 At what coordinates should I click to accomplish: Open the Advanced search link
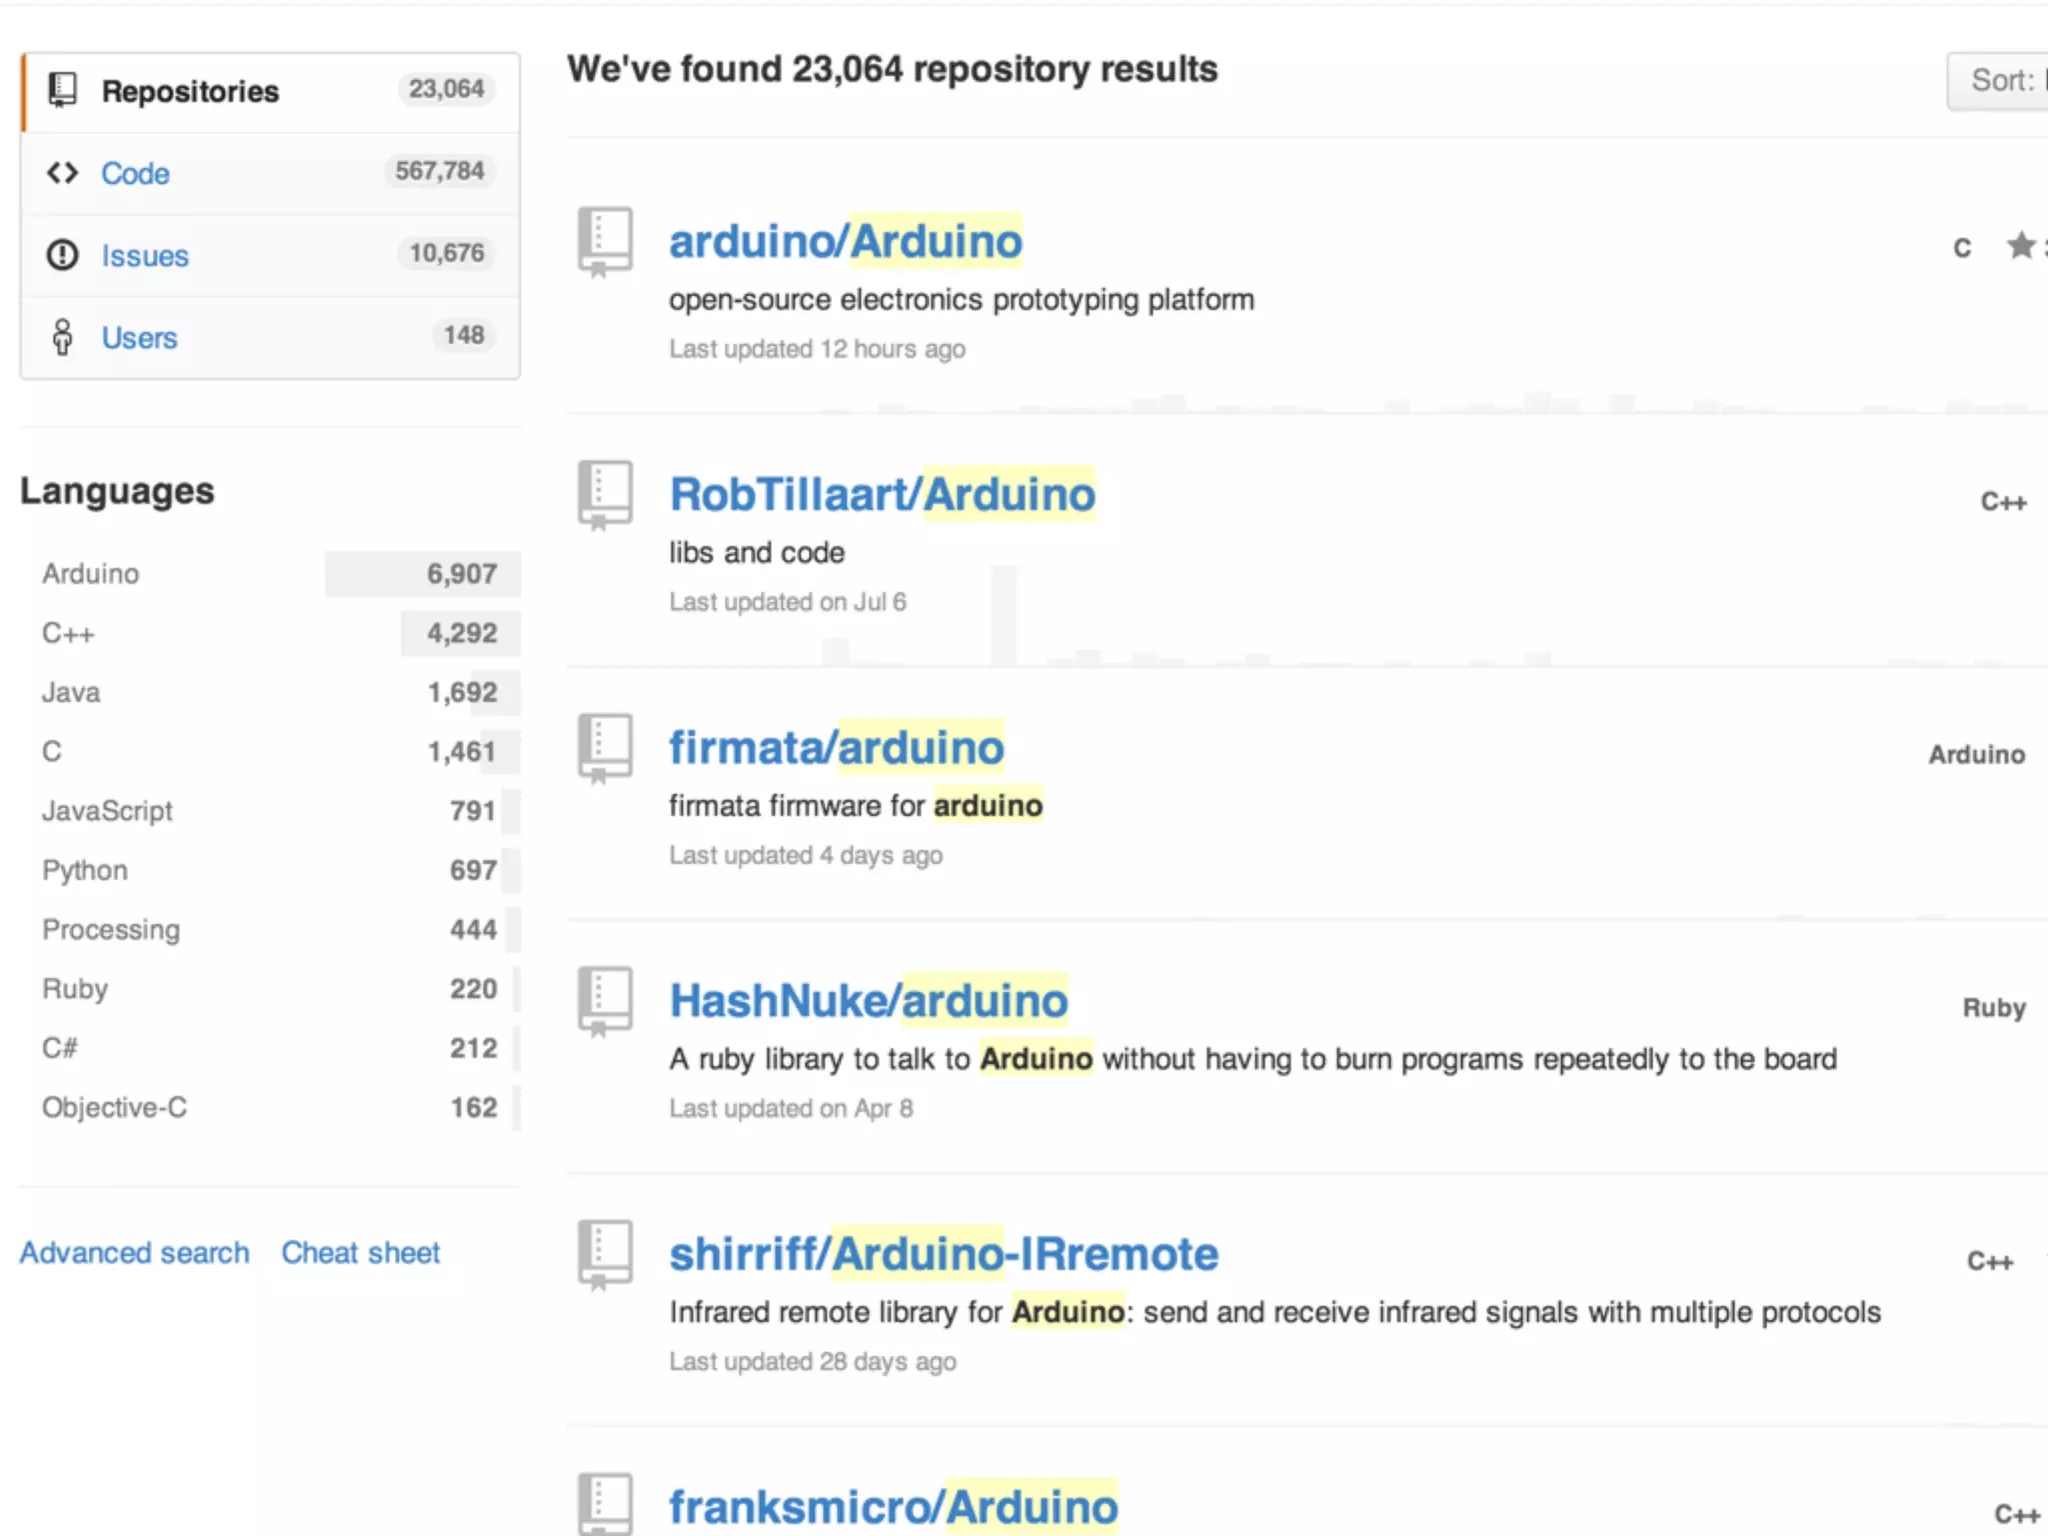135,1252
